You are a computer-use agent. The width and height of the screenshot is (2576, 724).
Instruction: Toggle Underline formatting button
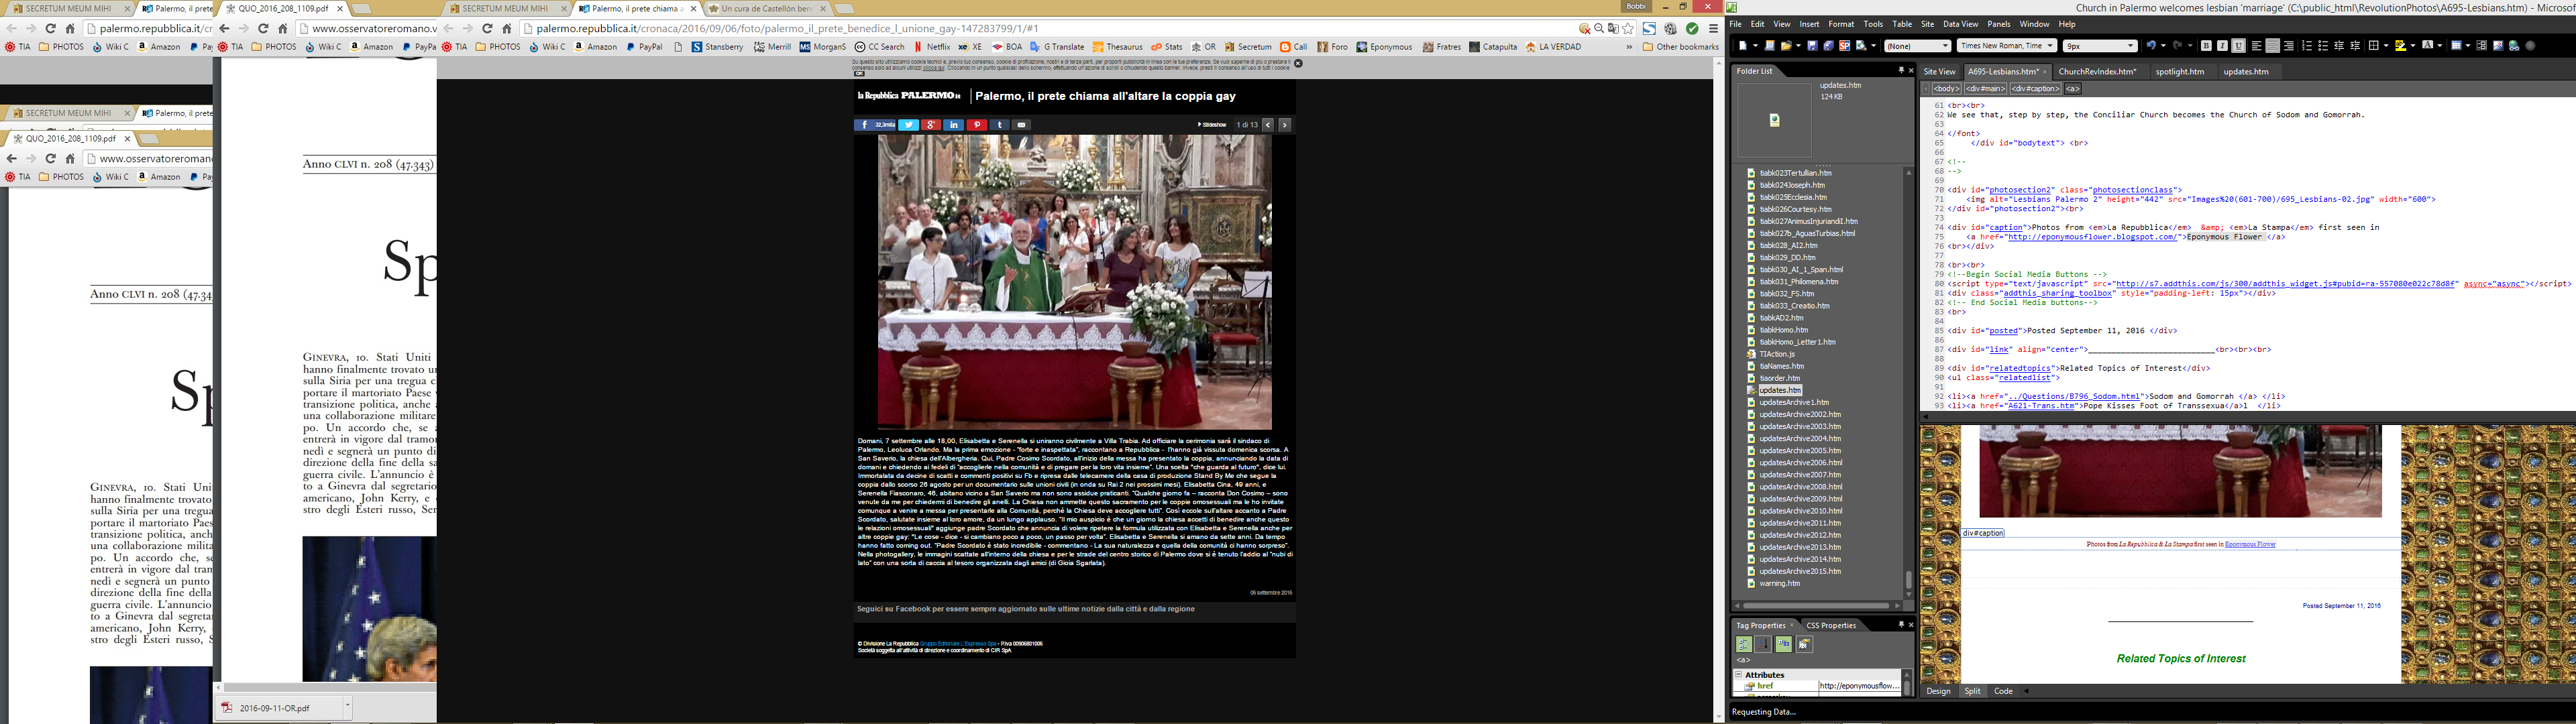pyautogui.click(x=2238, y=46)
